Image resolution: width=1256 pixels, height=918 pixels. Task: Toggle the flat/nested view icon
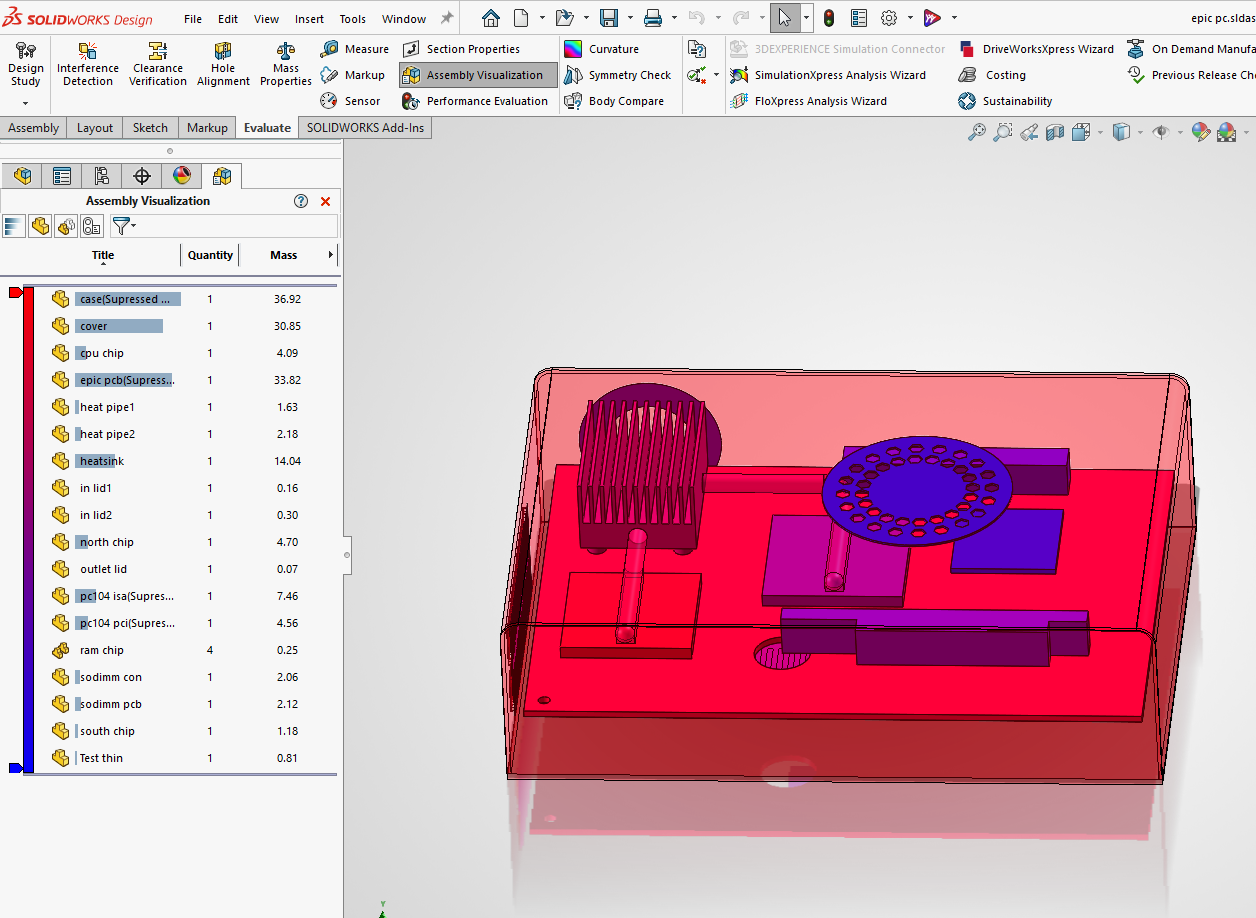40,226
